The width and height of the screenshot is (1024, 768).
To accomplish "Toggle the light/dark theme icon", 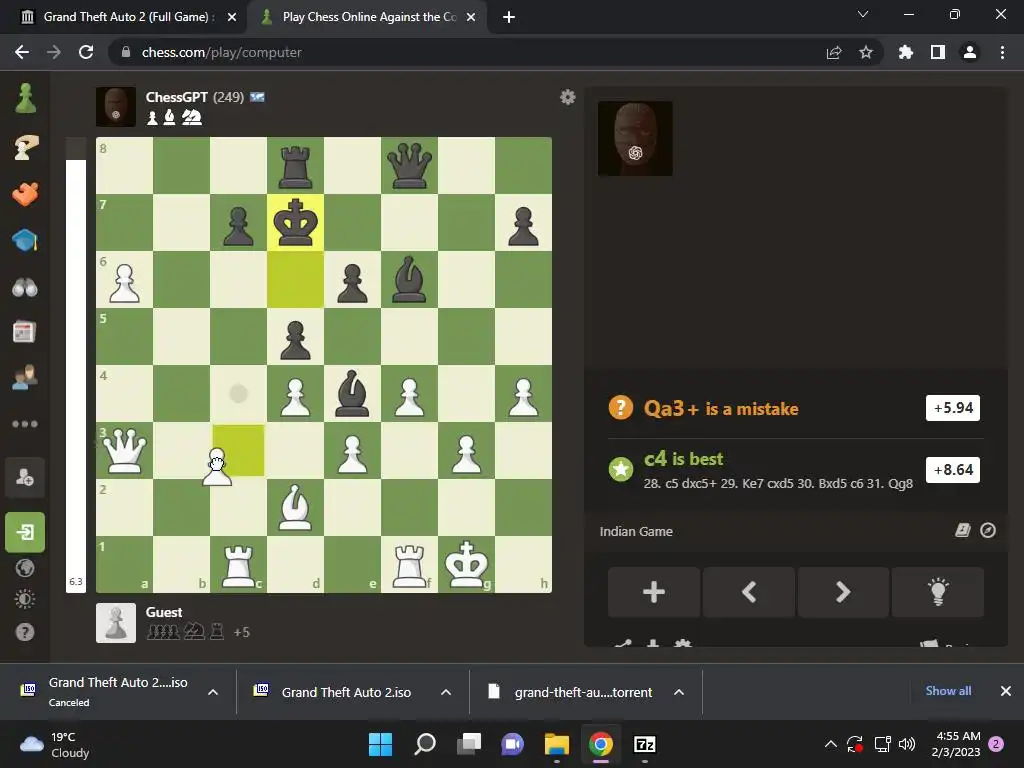I will pos(25,600).
